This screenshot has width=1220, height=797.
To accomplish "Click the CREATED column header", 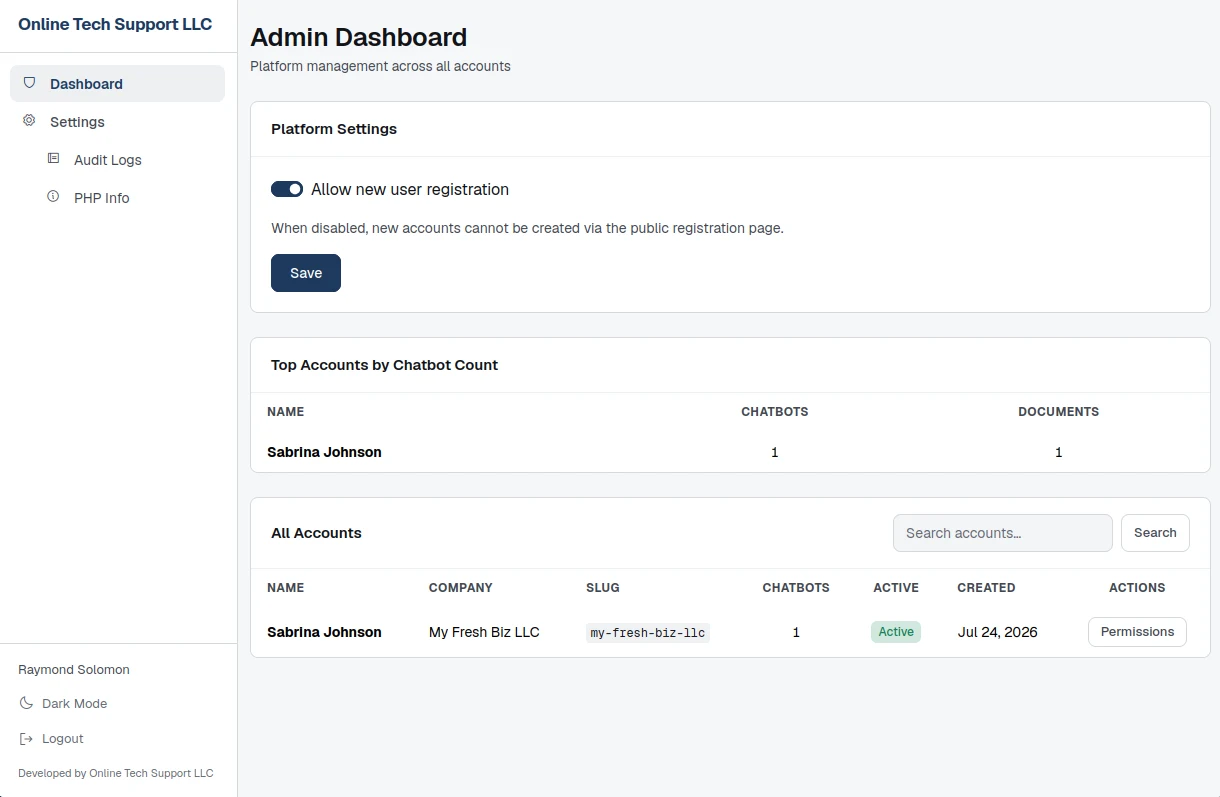I will pyautogui.click(x=986, y=587).
